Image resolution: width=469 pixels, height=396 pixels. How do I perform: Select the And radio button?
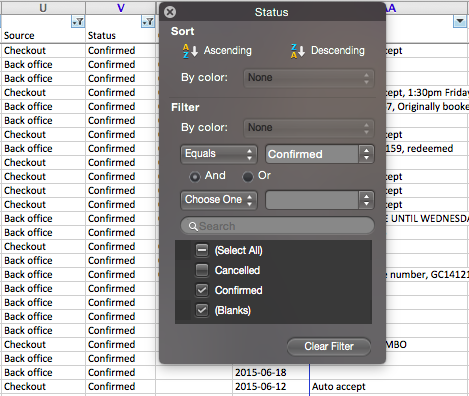[x=195, y=176]
